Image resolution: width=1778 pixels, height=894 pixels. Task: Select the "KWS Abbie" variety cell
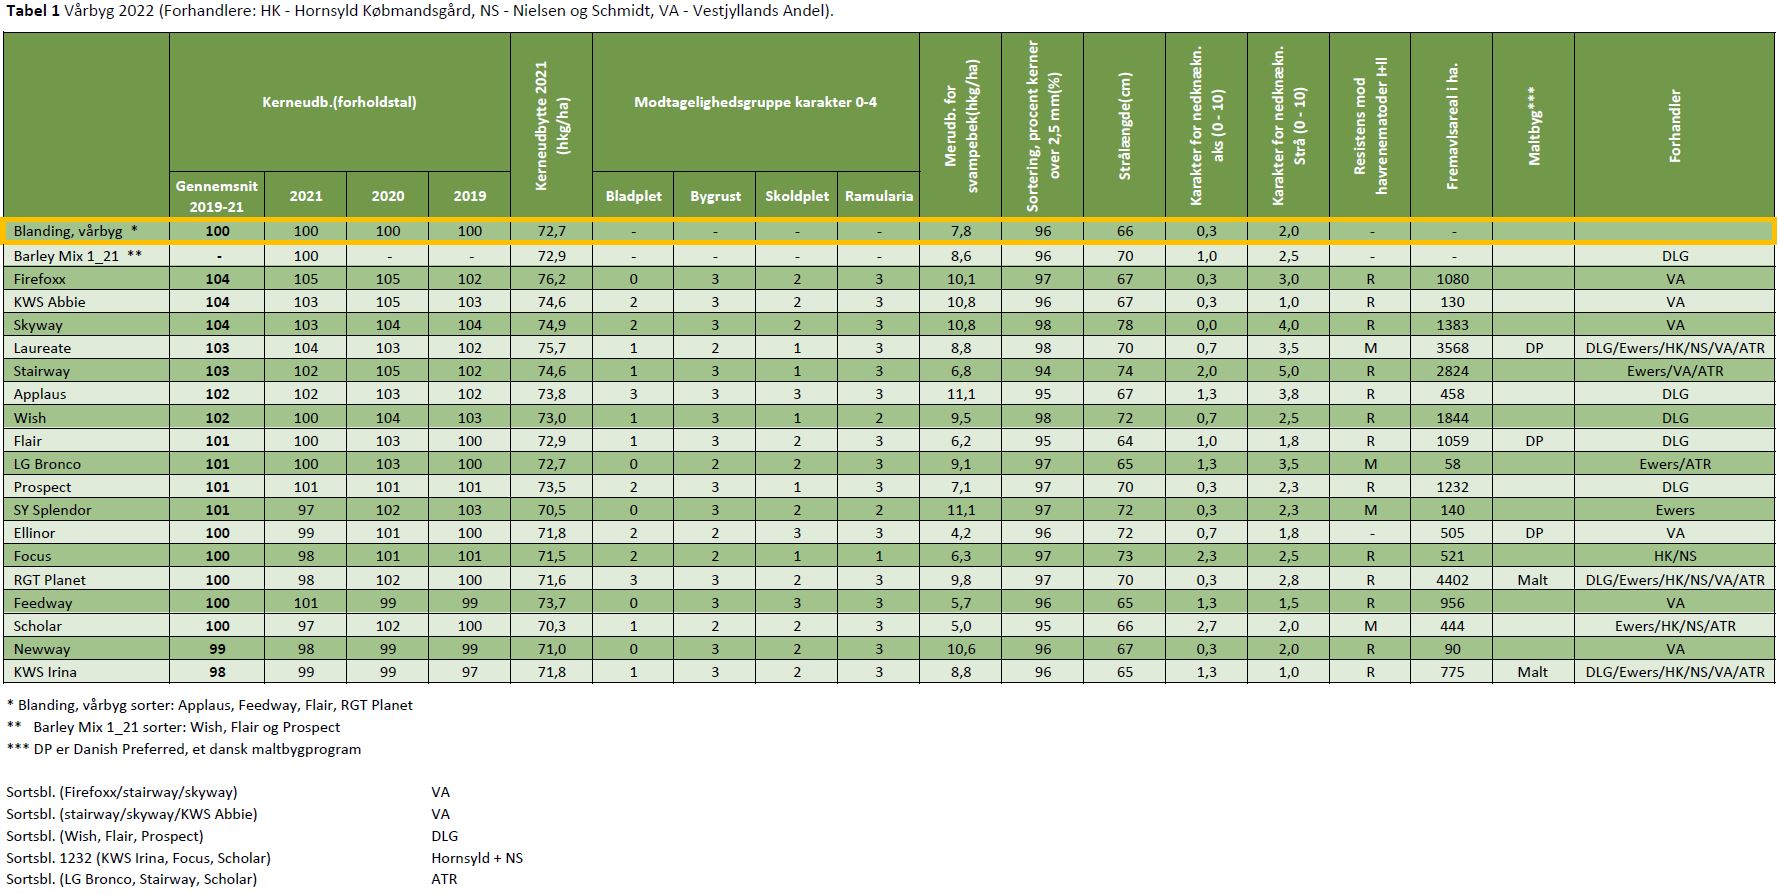[x=49, y=302]
